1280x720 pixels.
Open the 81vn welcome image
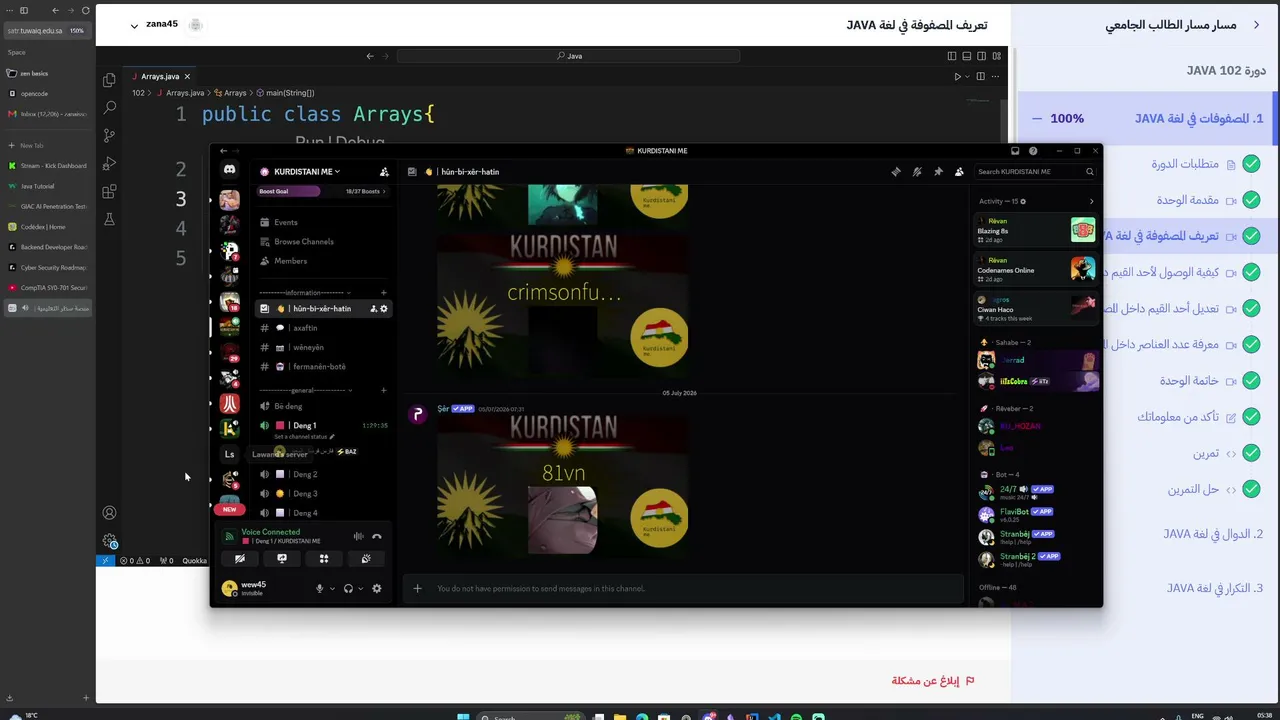(562, 485)
